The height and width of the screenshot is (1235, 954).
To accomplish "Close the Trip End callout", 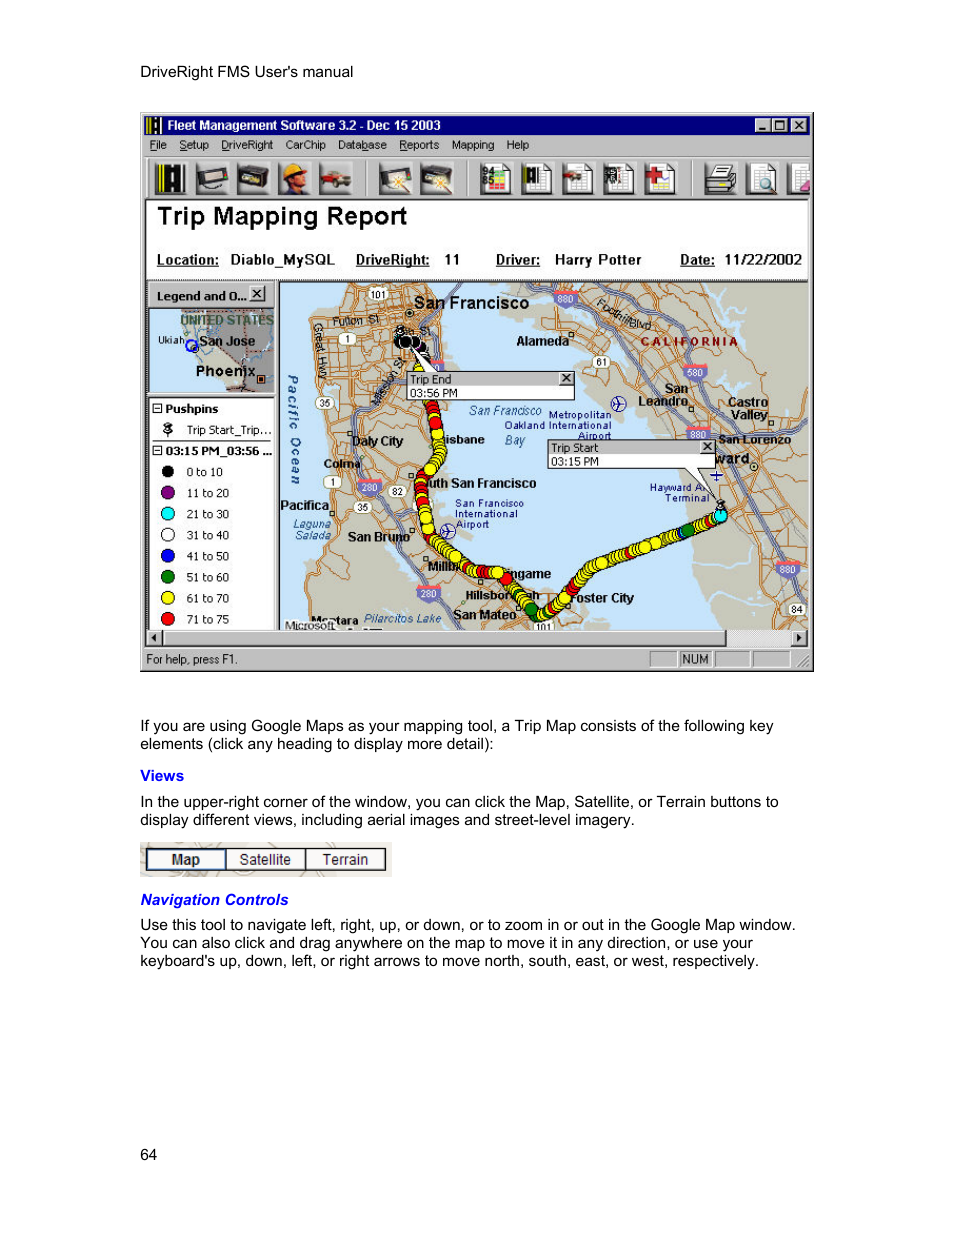I will 566,378.
